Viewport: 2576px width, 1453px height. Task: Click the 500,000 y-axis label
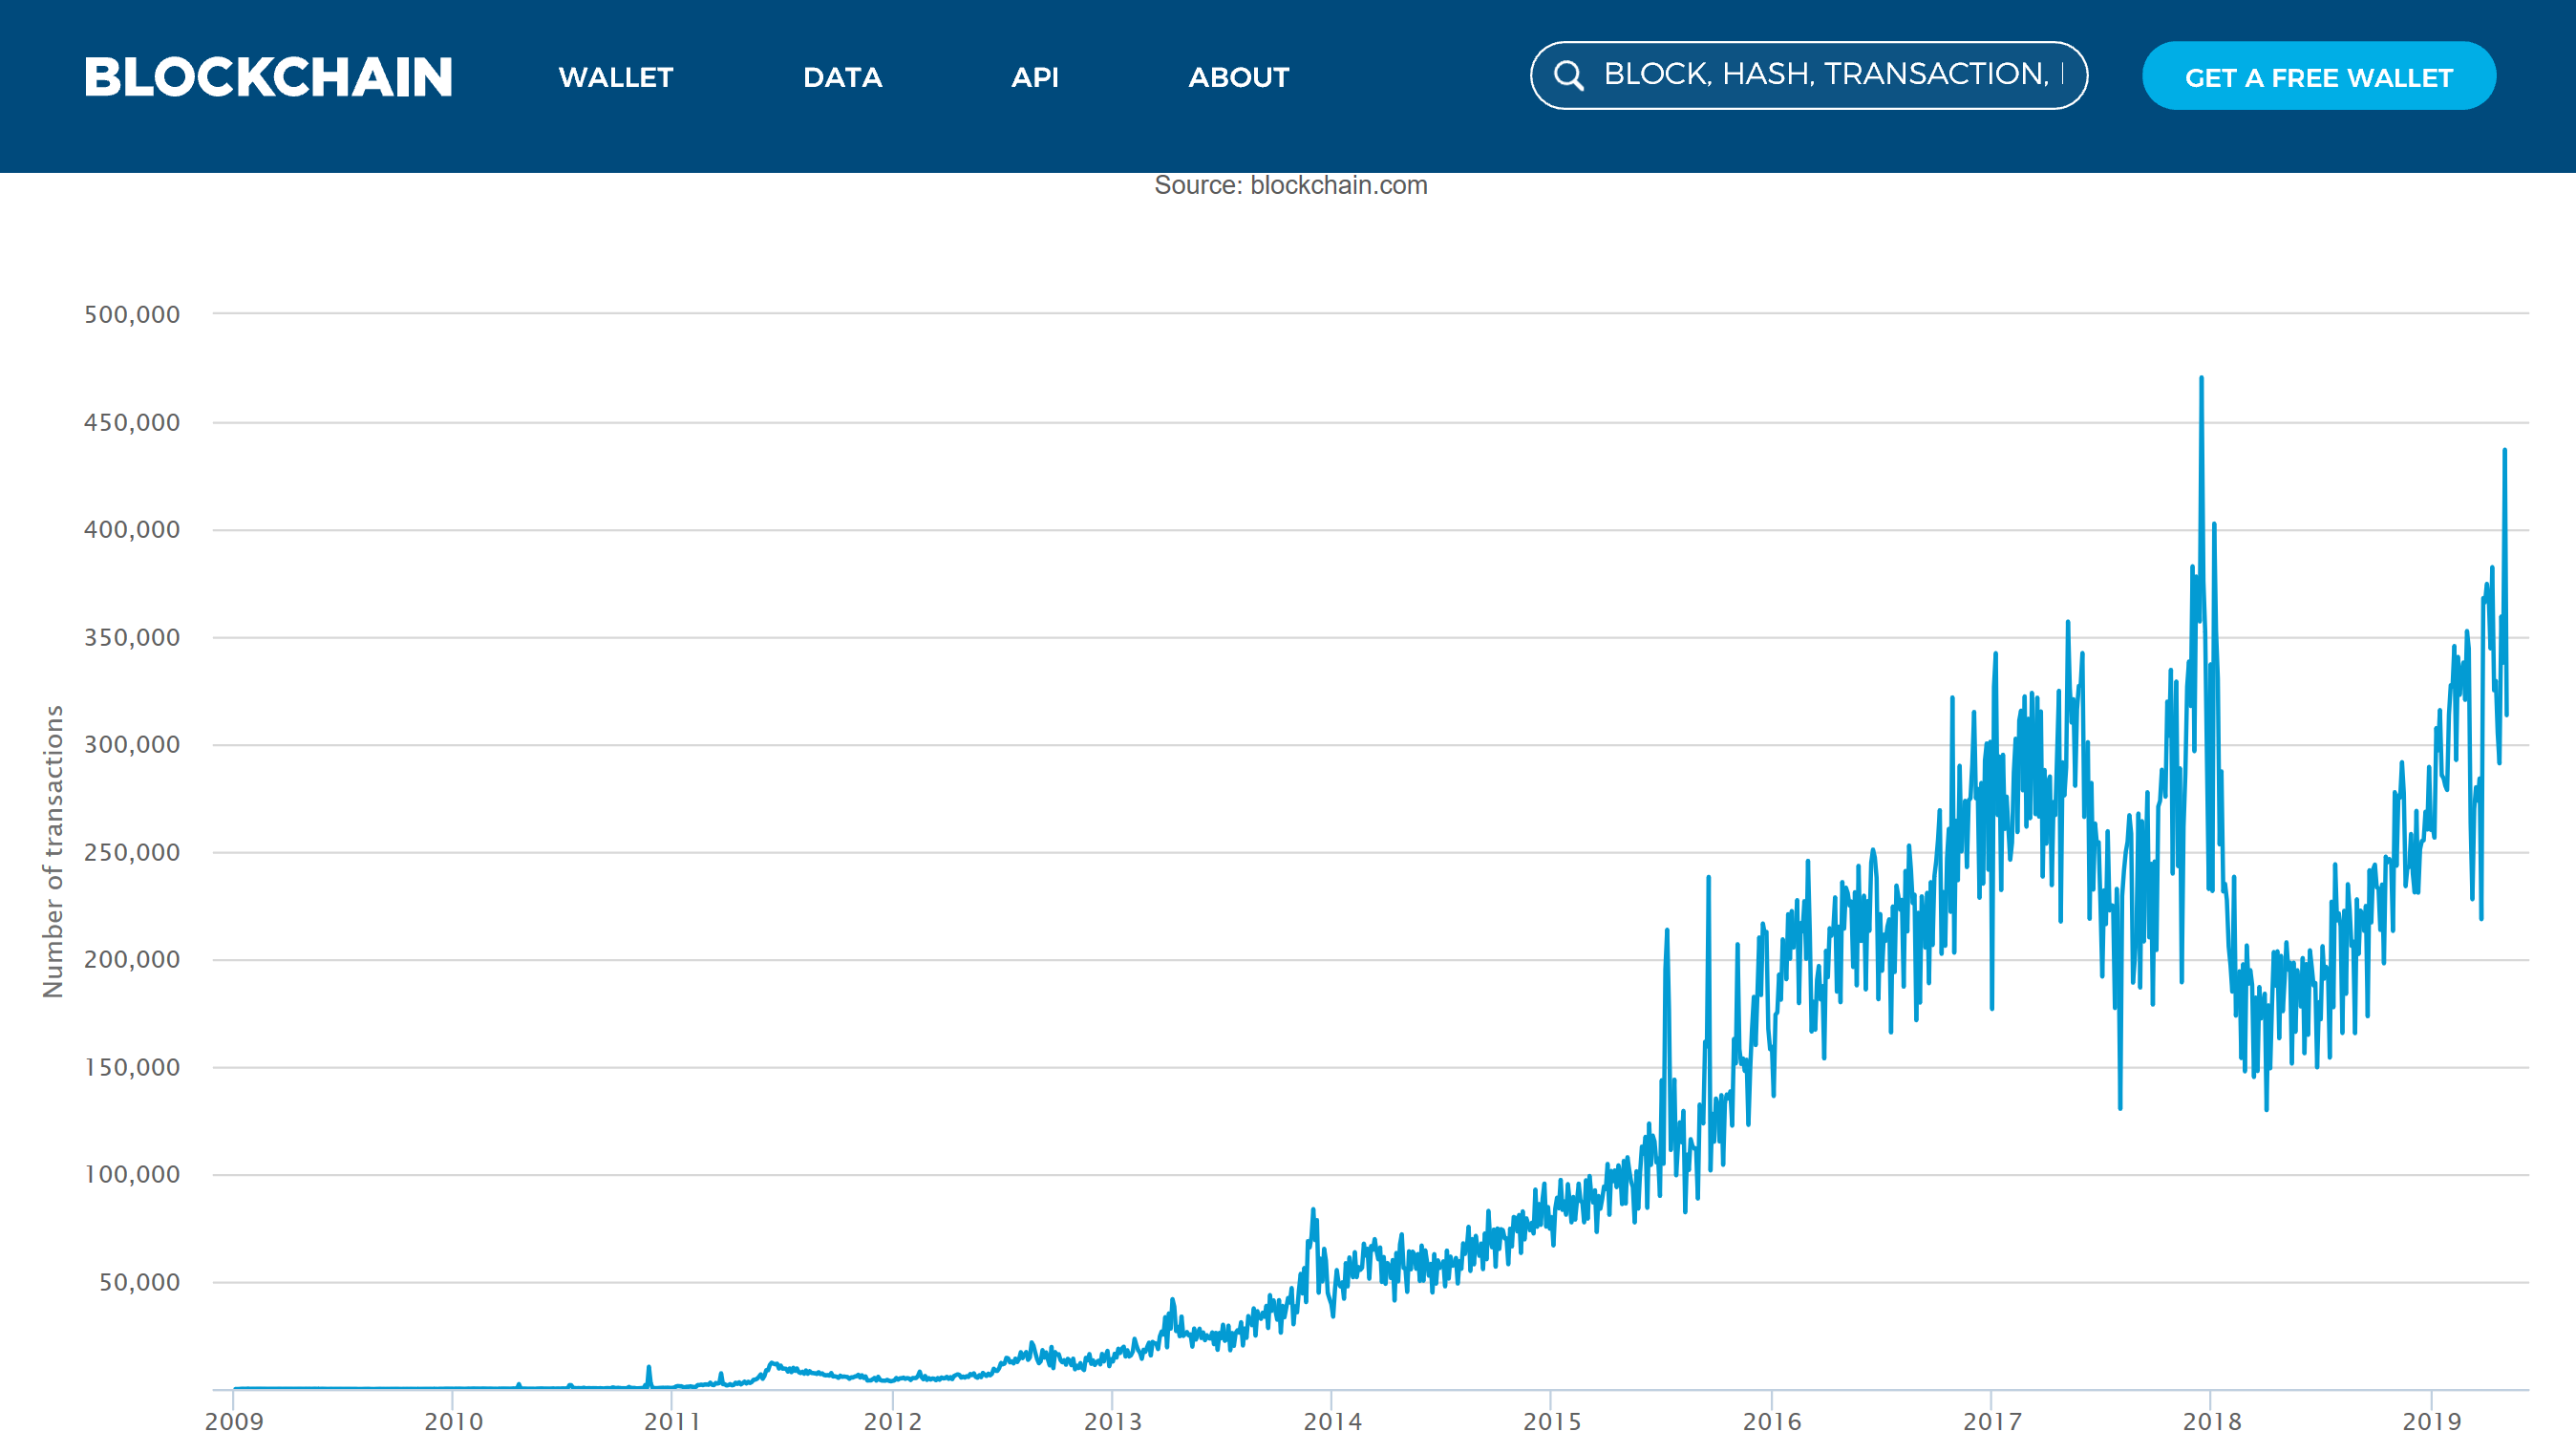pyautogui.click(x=131, y=314)
